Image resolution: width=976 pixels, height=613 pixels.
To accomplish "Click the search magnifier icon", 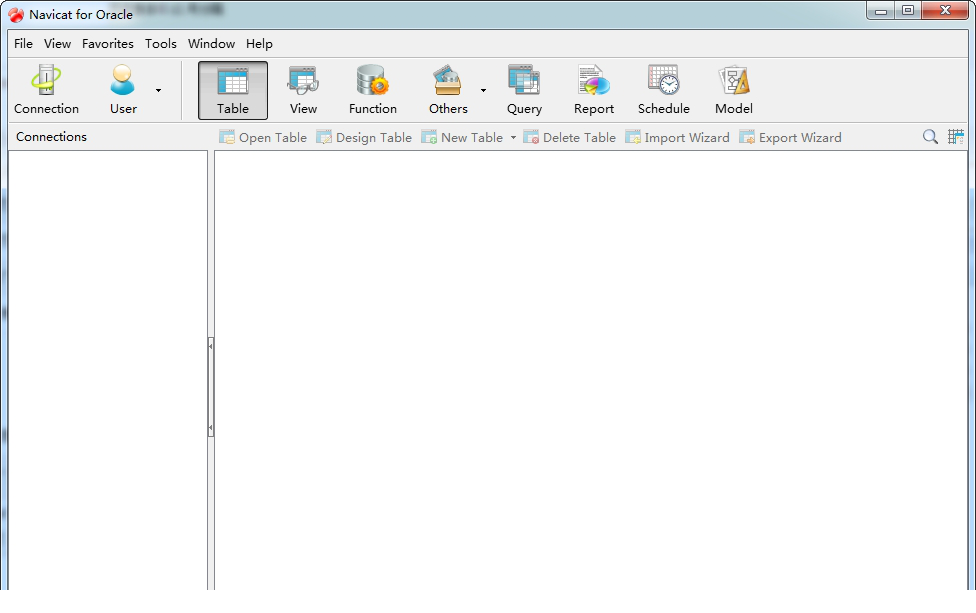I will (930, 137).
